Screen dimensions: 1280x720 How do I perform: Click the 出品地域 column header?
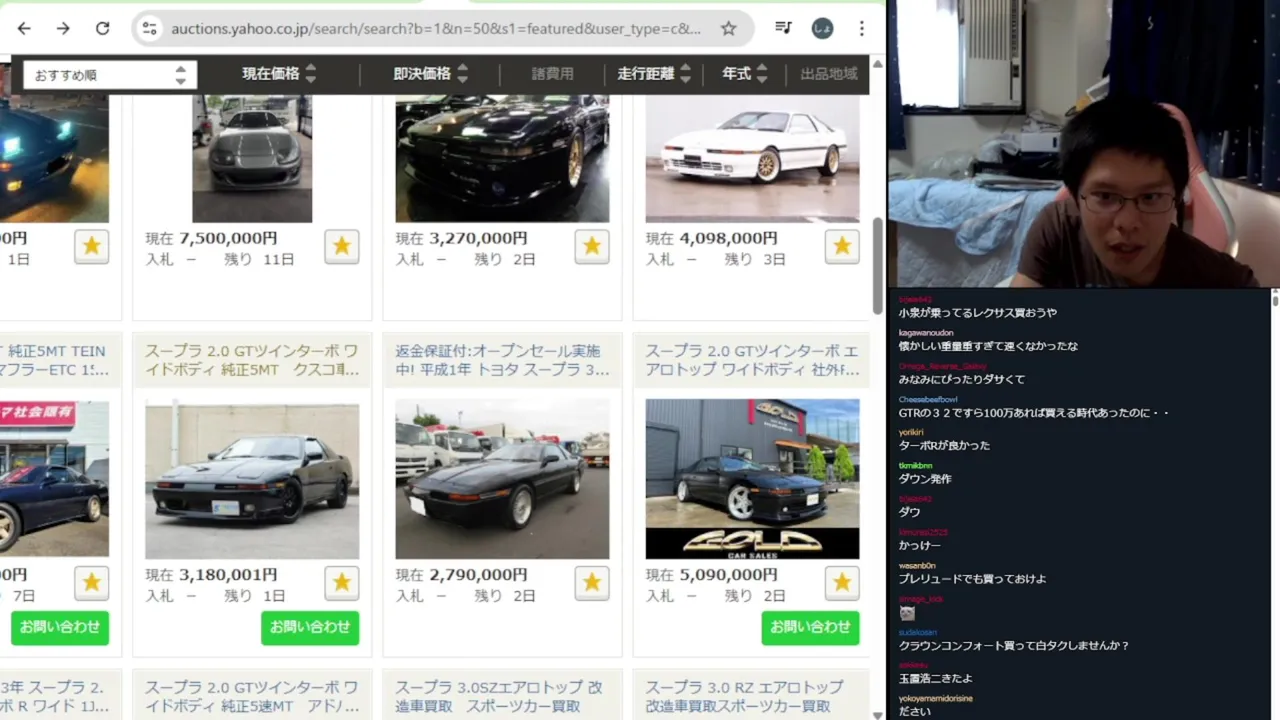coord(829,73)
